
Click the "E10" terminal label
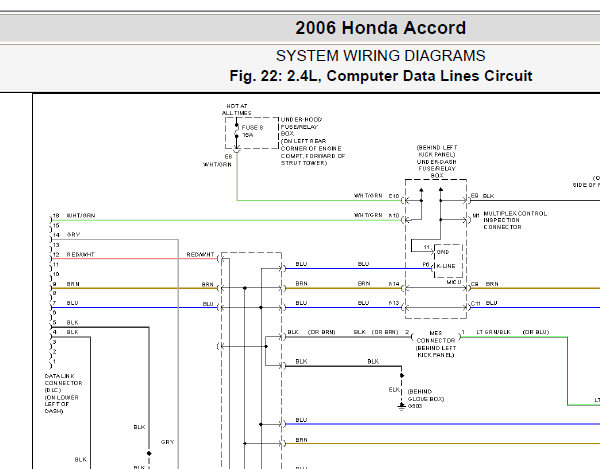[x=394, y=196]
